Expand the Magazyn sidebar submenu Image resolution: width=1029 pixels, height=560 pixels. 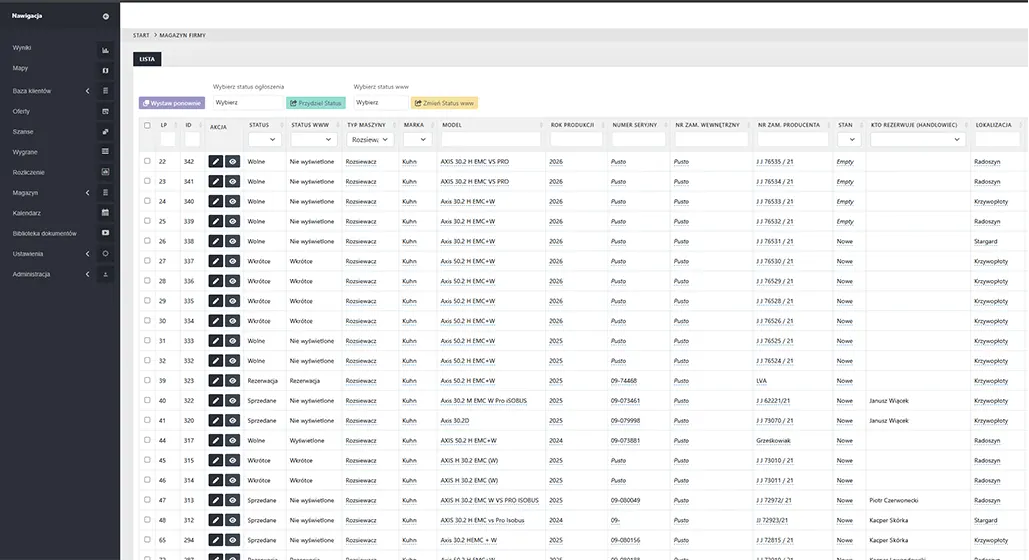pos(87,192)
